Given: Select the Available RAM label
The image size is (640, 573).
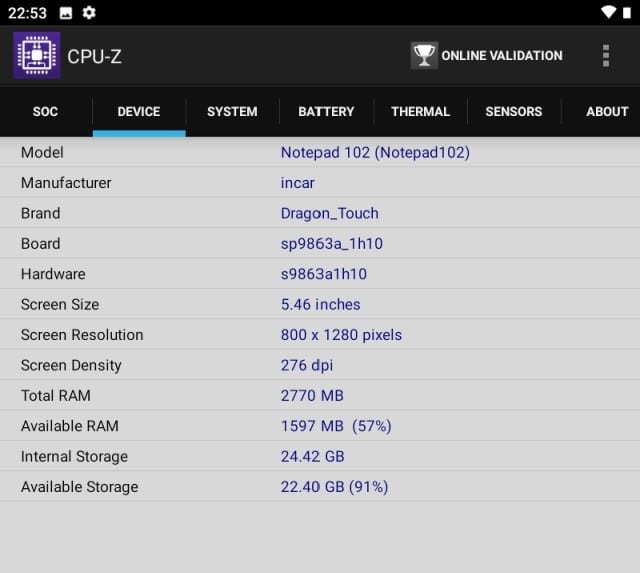Looking at the screenshot, I should tap(70, 426).
